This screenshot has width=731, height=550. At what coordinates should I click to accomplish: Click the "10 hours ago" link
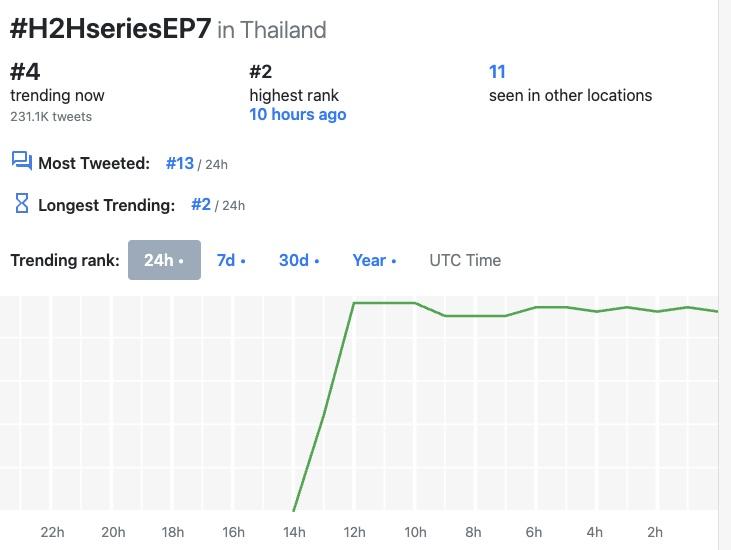coord(298,114)
